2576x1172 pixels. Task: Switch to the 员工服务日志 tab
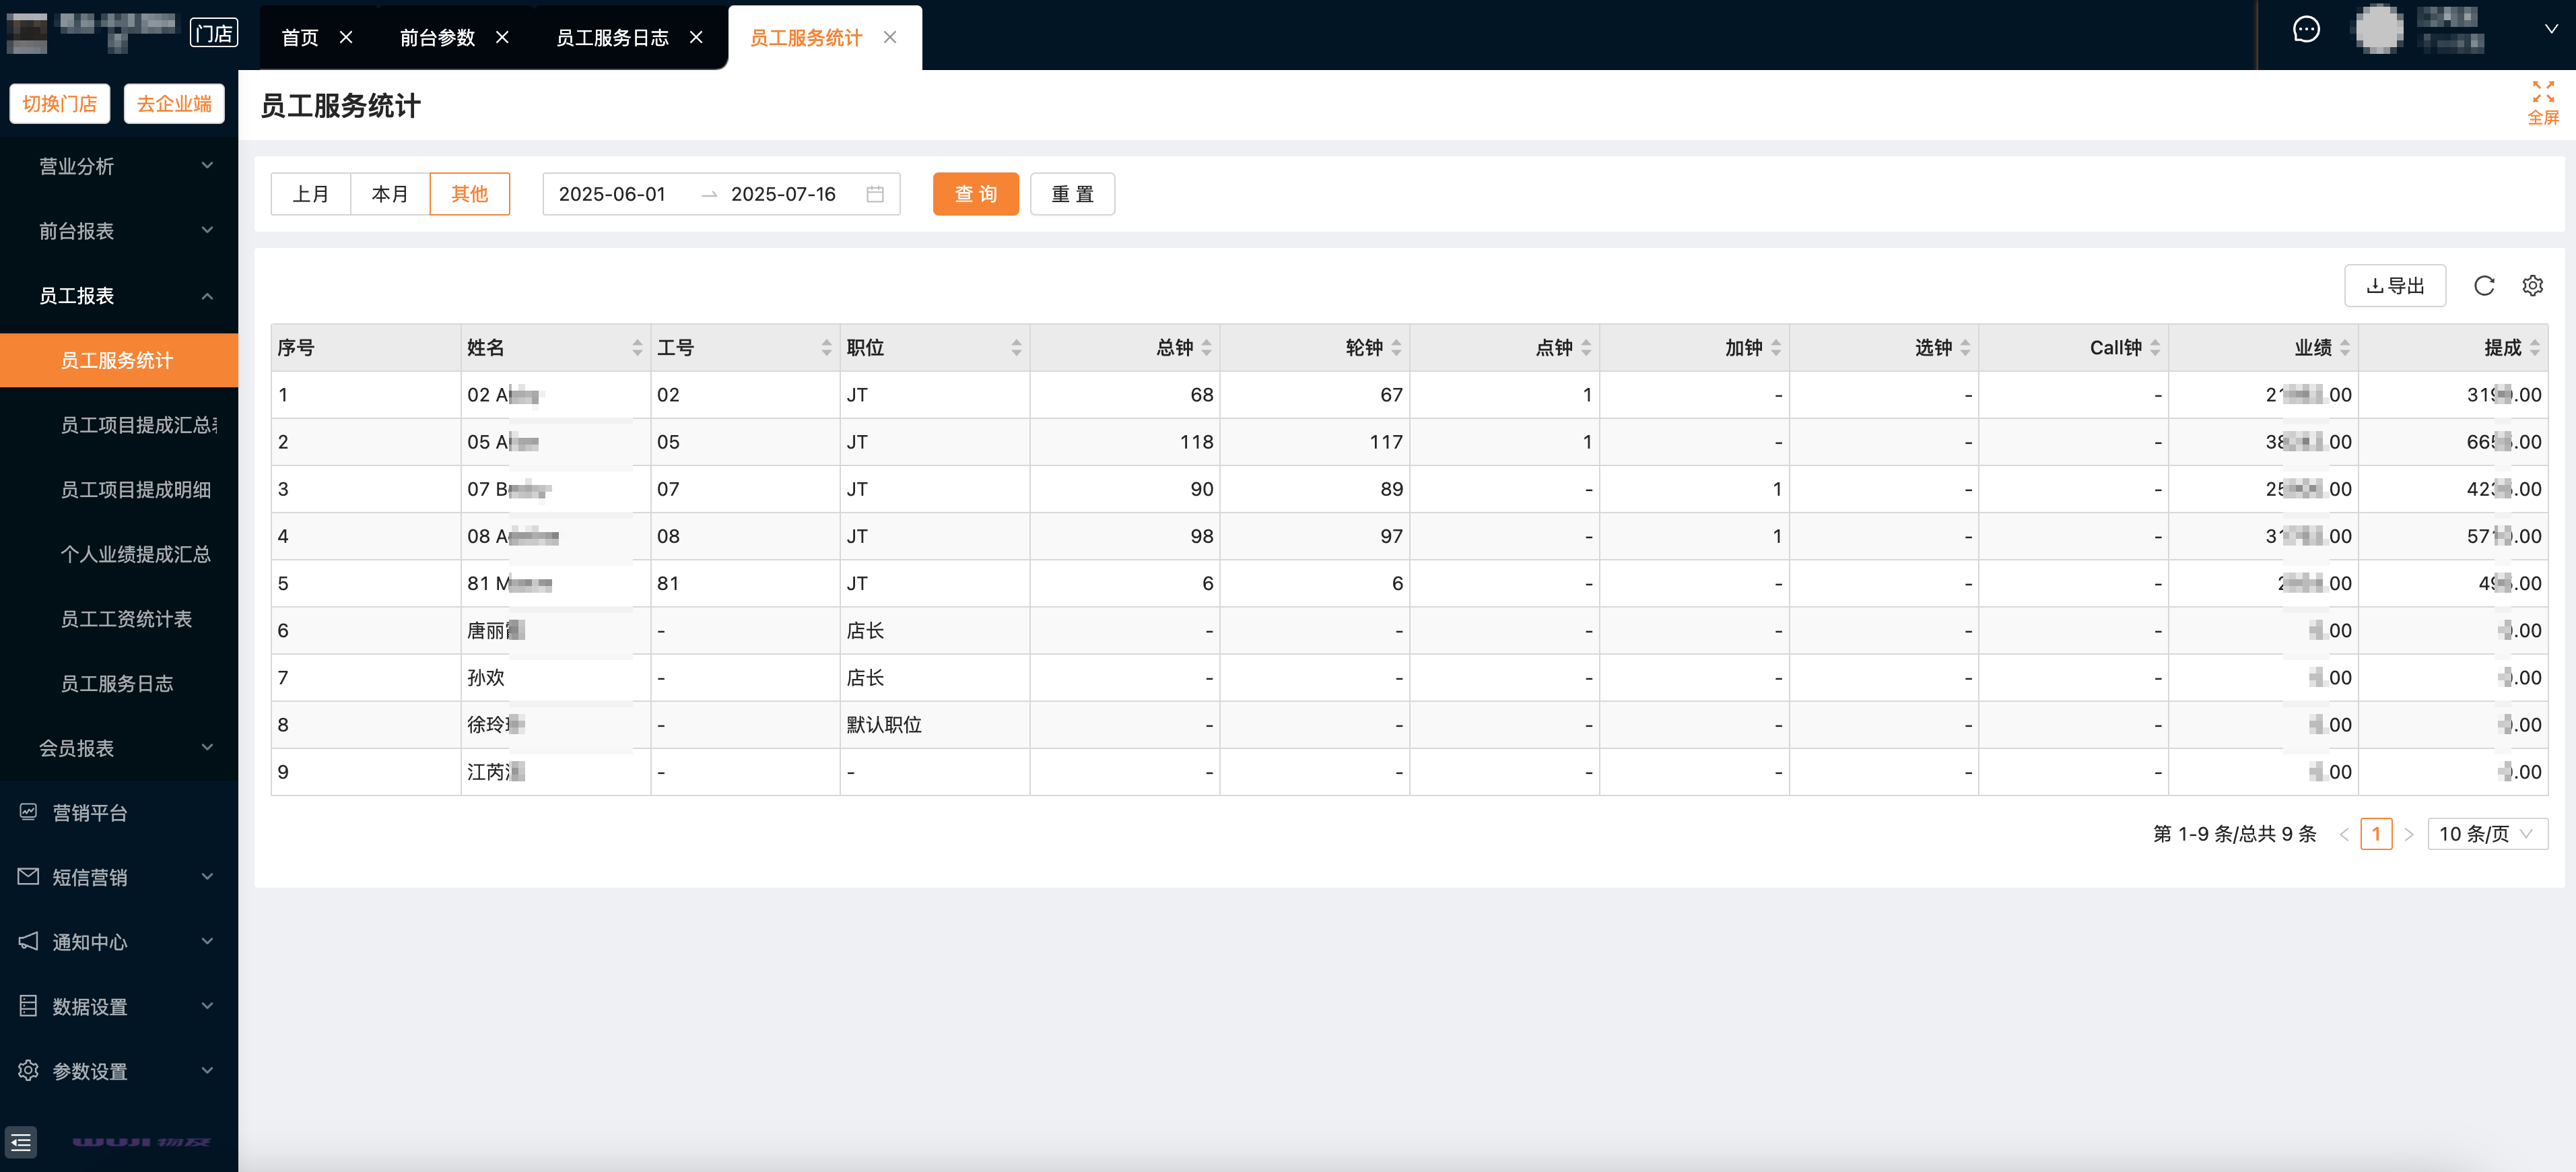[612, 38]
